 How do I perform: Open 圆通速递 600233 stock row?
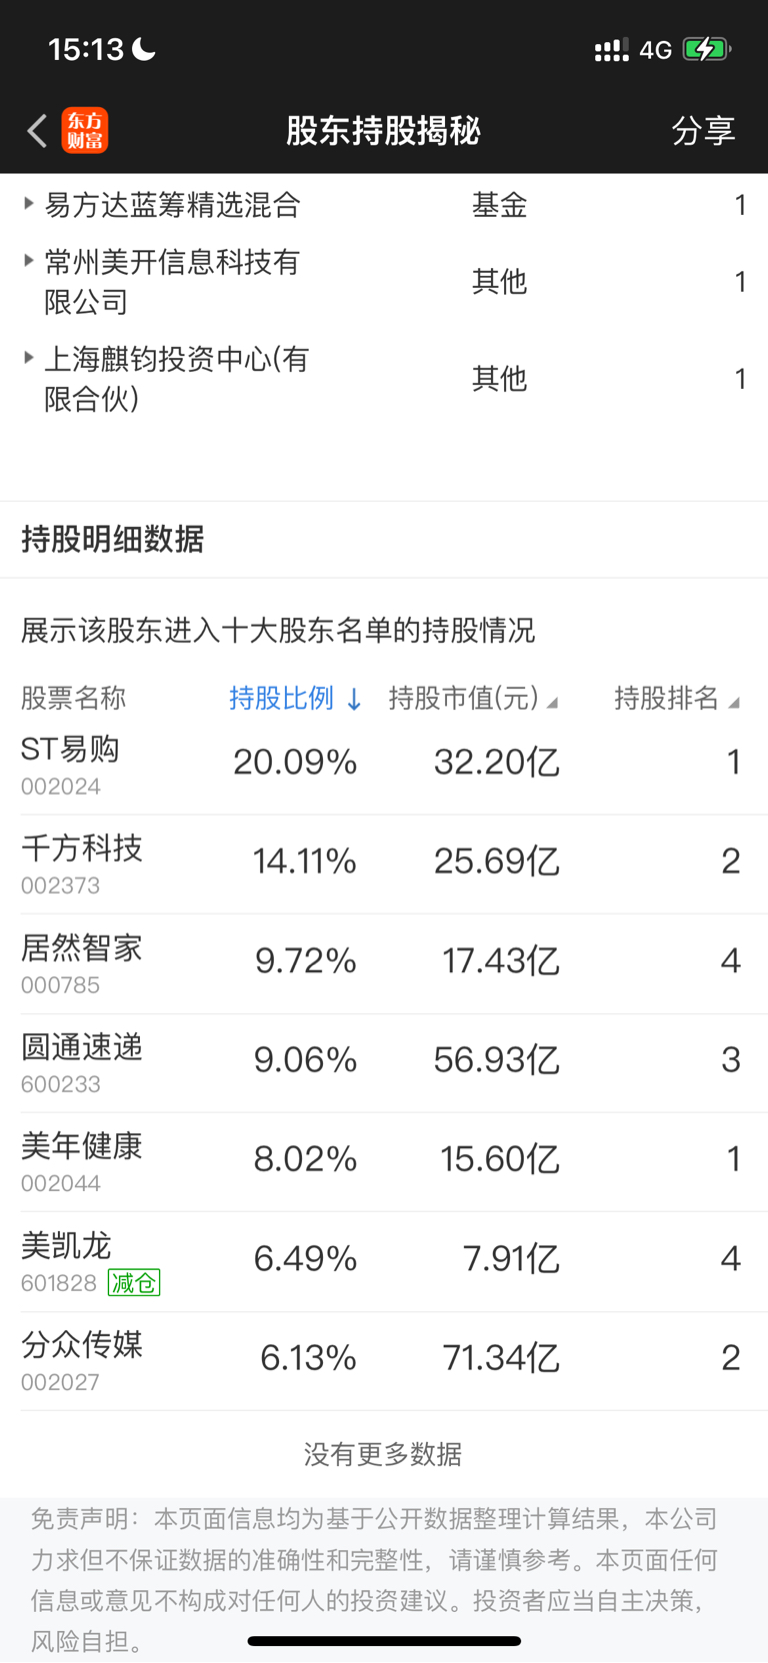tap(384, 1062)
